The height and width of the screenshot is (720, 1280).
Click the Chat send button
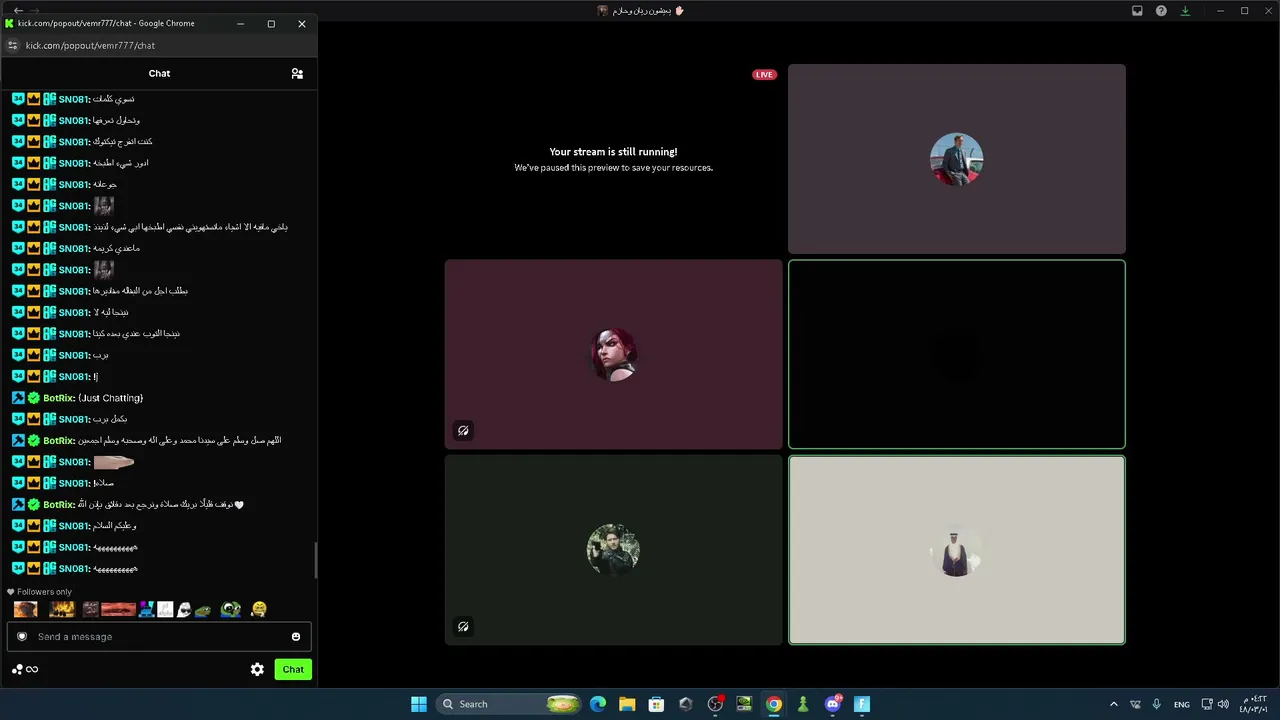coord(293,669)
